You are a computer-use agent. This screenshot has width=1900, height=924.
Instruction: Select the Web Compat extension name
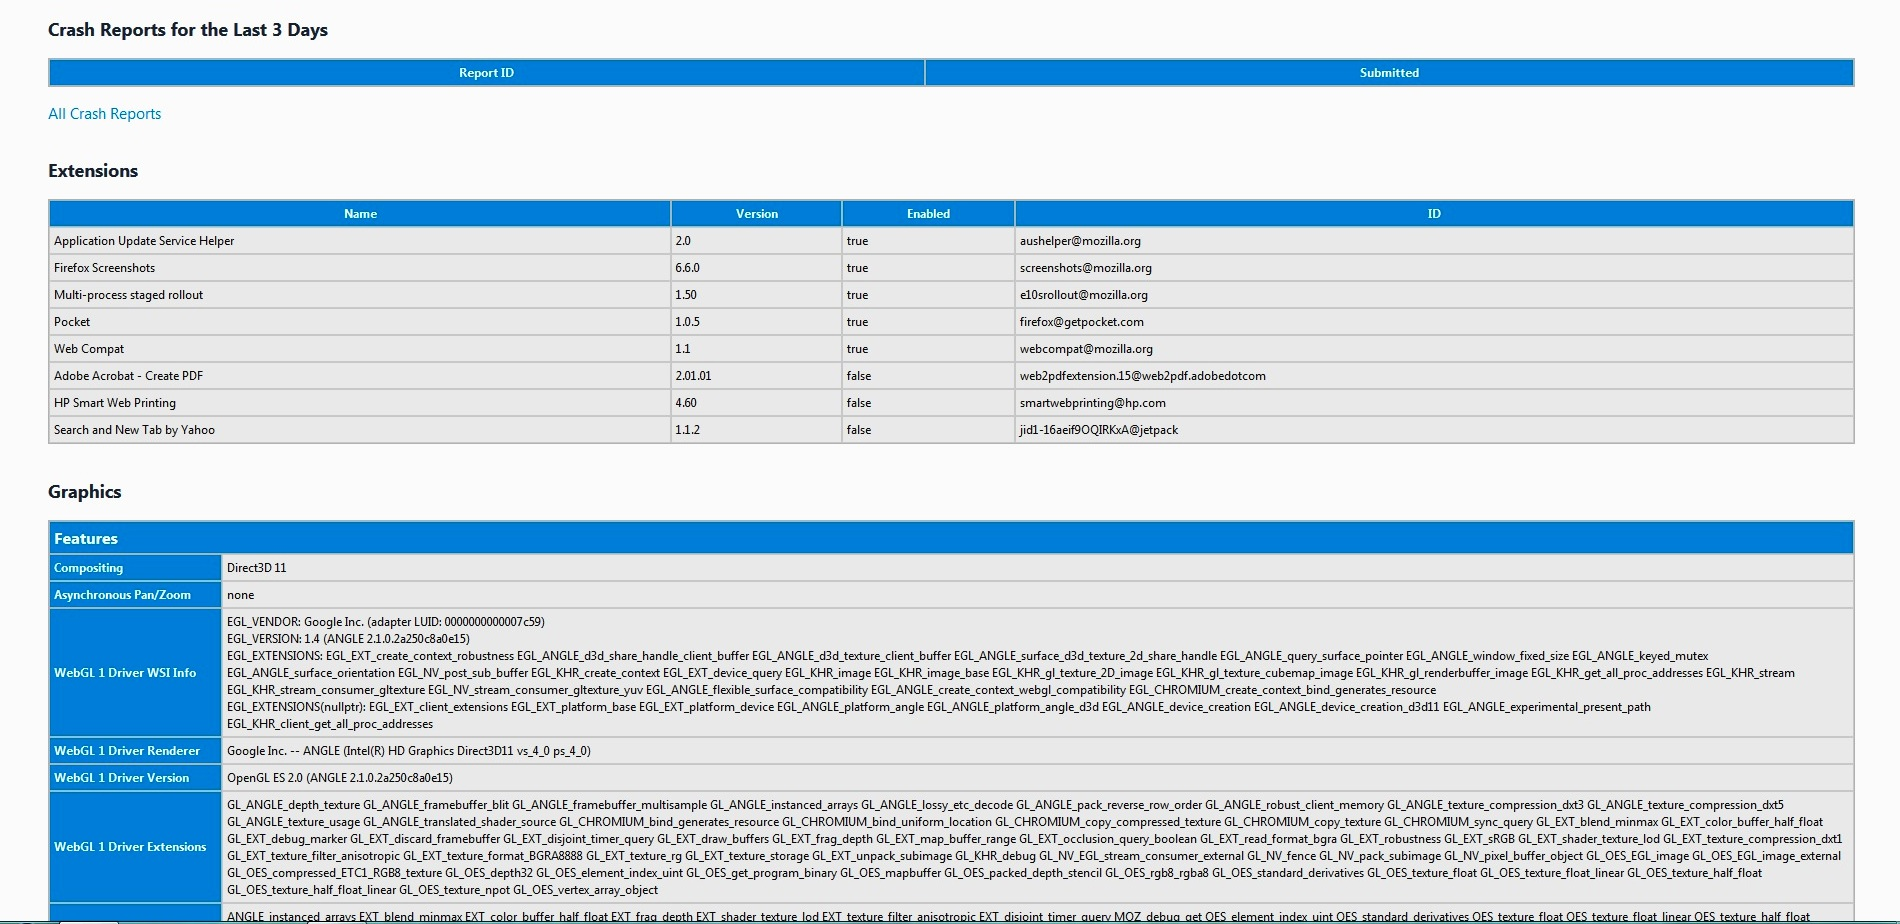[x=89, y=349]
